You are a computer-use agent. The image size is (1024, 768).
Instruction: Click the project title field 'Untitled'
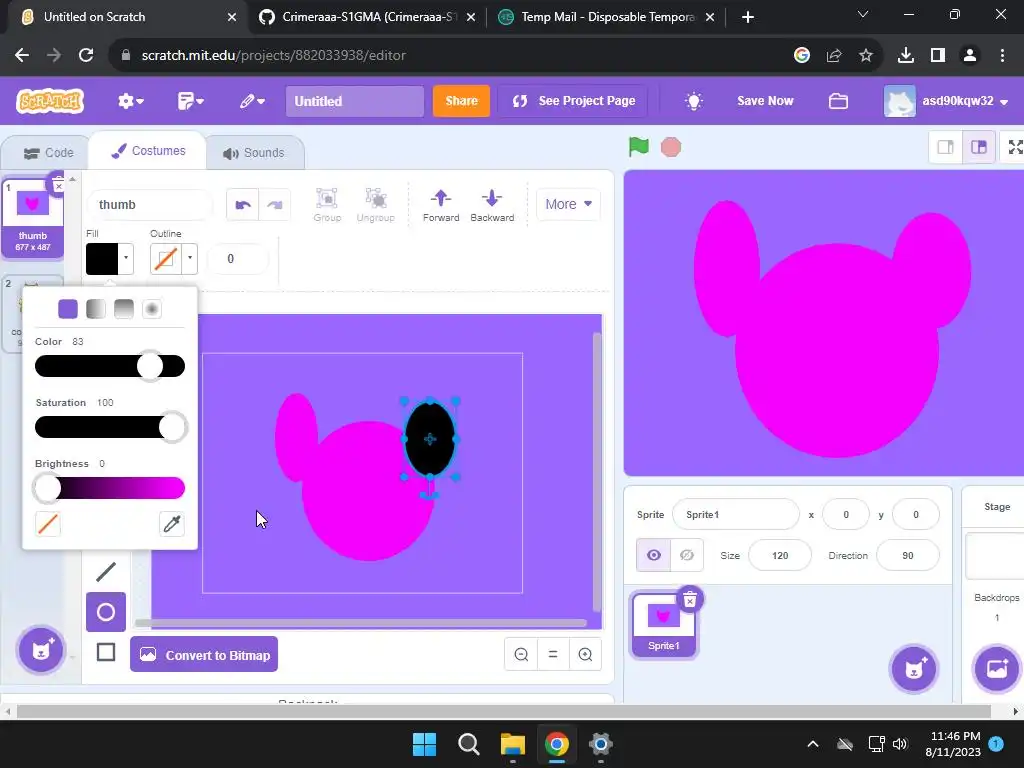point(355,101)
